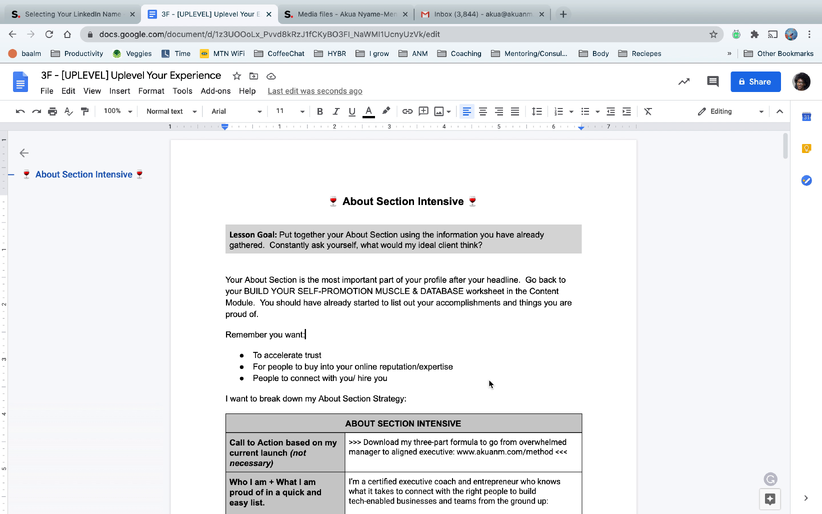Open the Google account avatar
The height and width of the screenshot is (514, 822).
pyautogui.click(x=801, y=81)
